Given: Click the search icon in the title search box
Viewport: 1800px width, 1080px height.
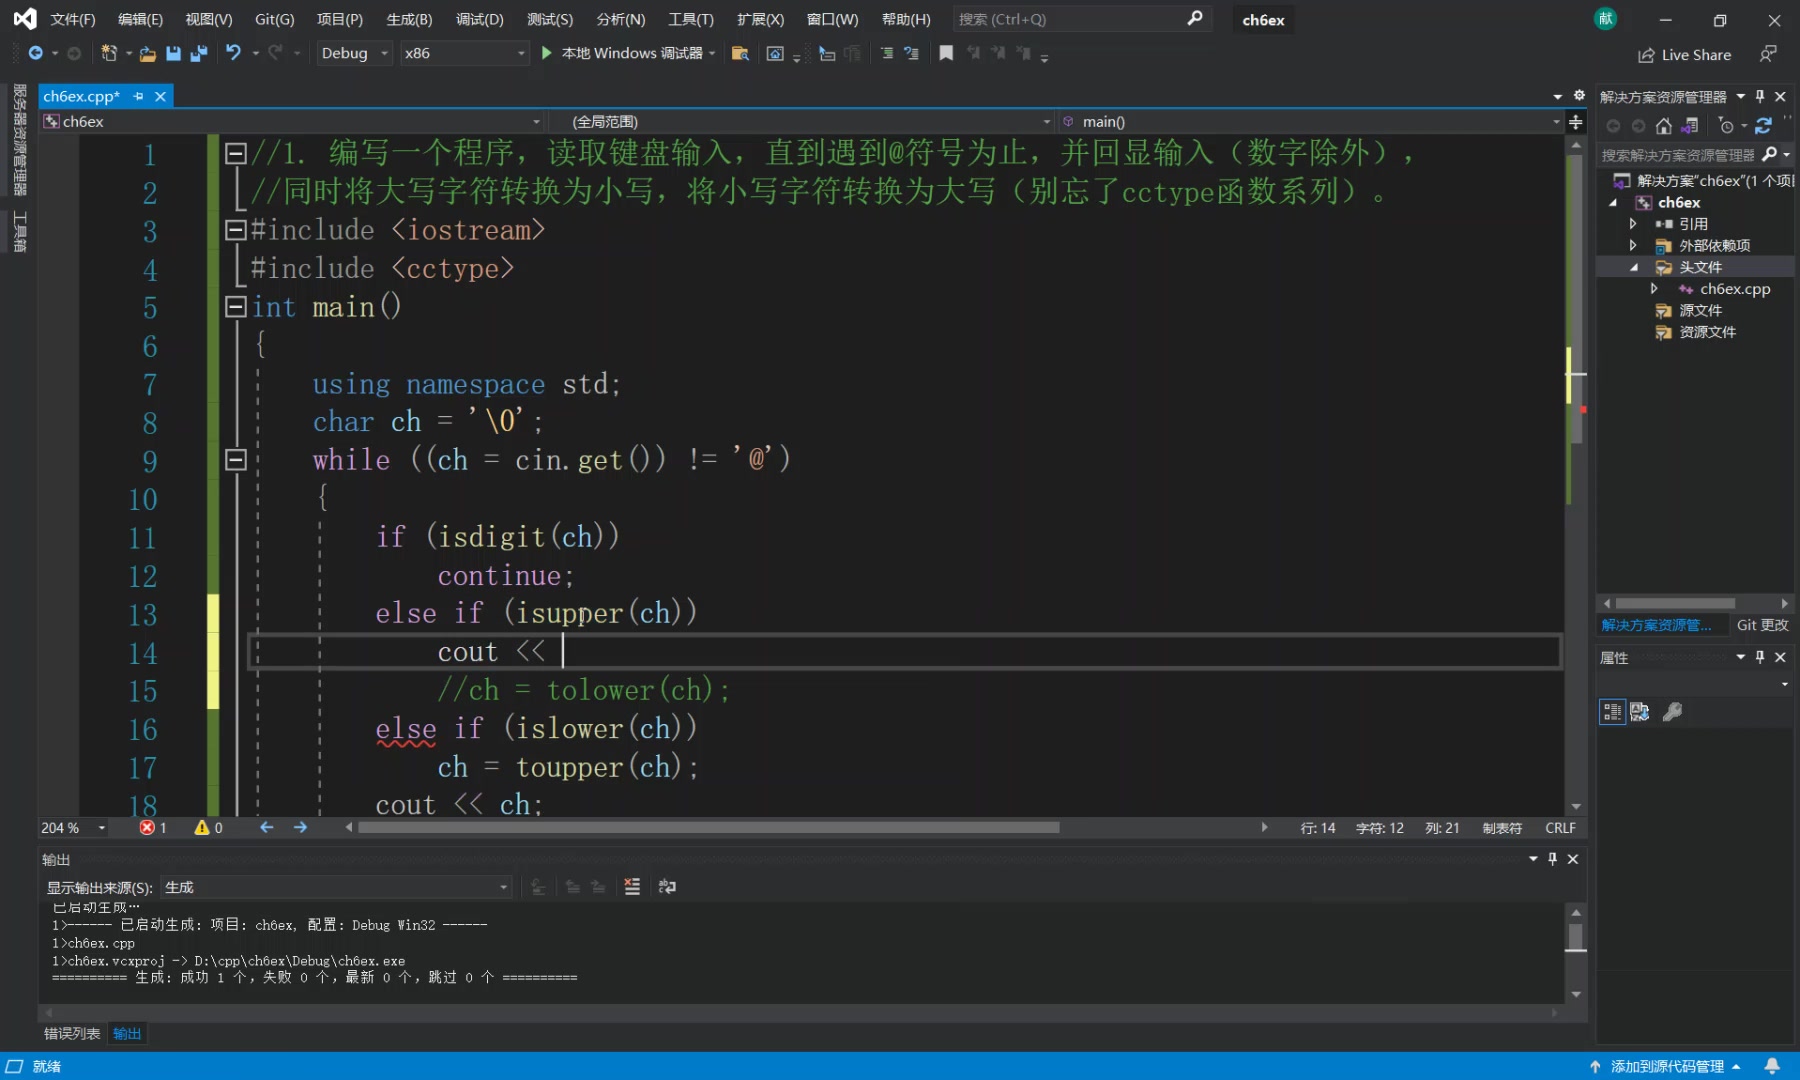Looking at the screenshot, I should coord(1195,19).
